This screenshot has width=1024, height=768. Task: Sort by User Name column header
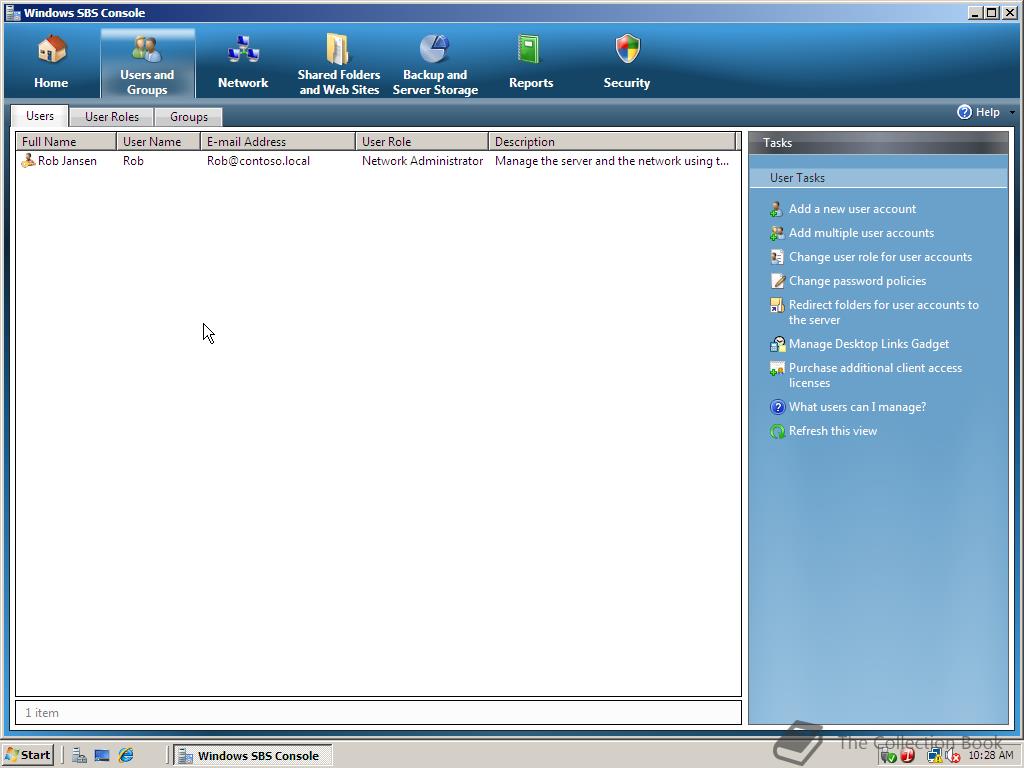tap(159, 142)
